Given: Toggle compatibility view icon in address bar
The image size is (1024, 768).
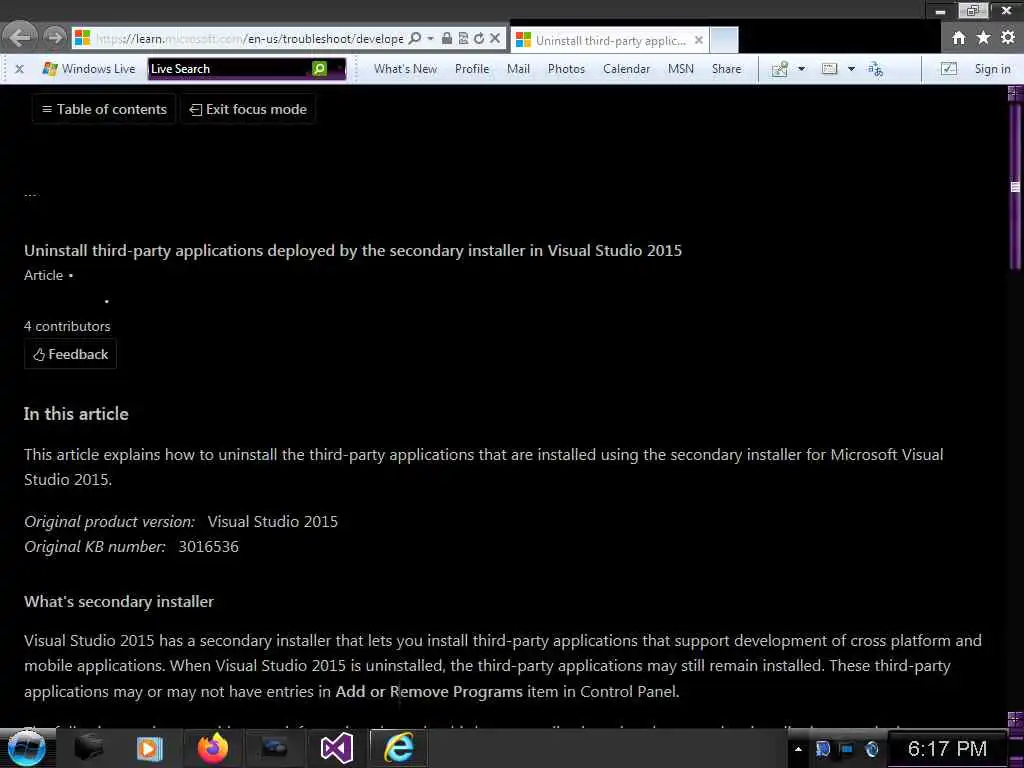Looking at the screenshot, I should (463, 39).
